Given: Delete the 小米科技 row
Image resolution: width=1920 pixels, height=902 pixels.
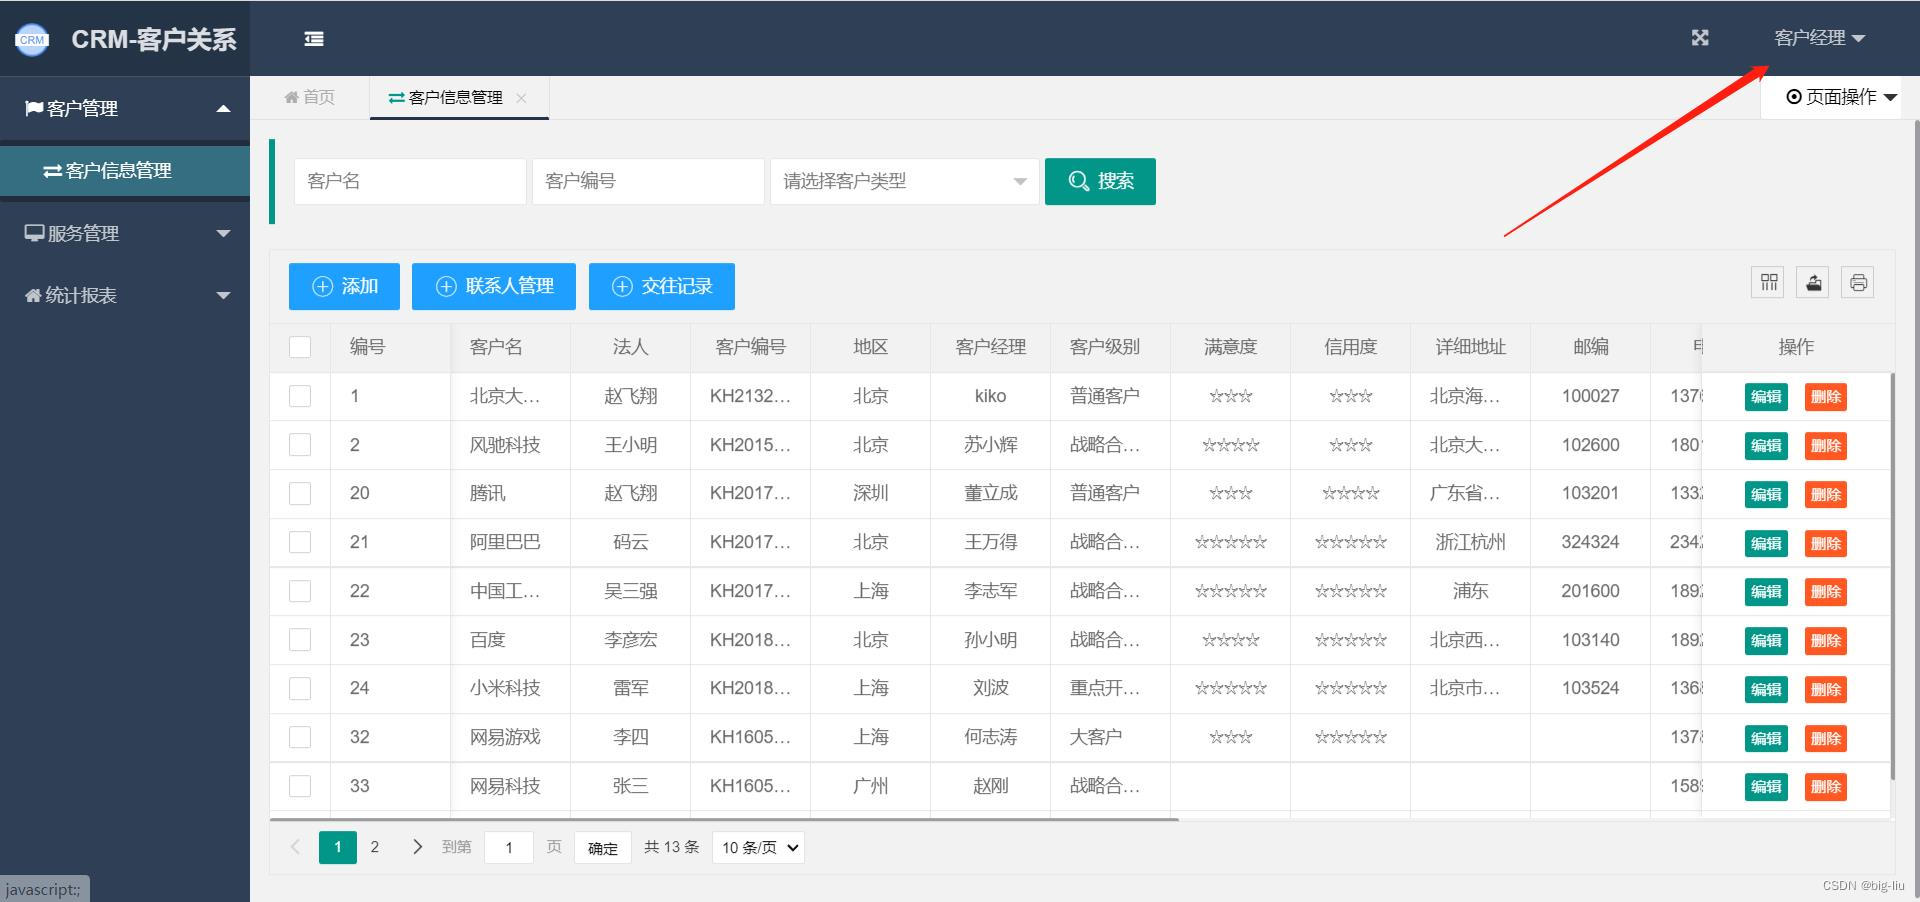Looking at the screenshot, I should coord(1826,690).
